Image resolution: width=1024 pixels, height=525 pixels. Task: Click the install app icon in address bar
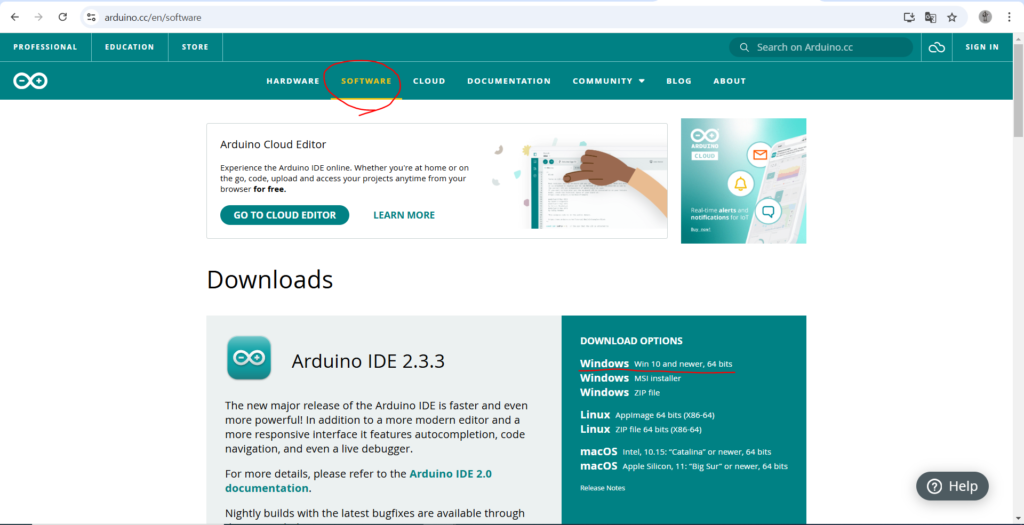[x=908, y=18]
